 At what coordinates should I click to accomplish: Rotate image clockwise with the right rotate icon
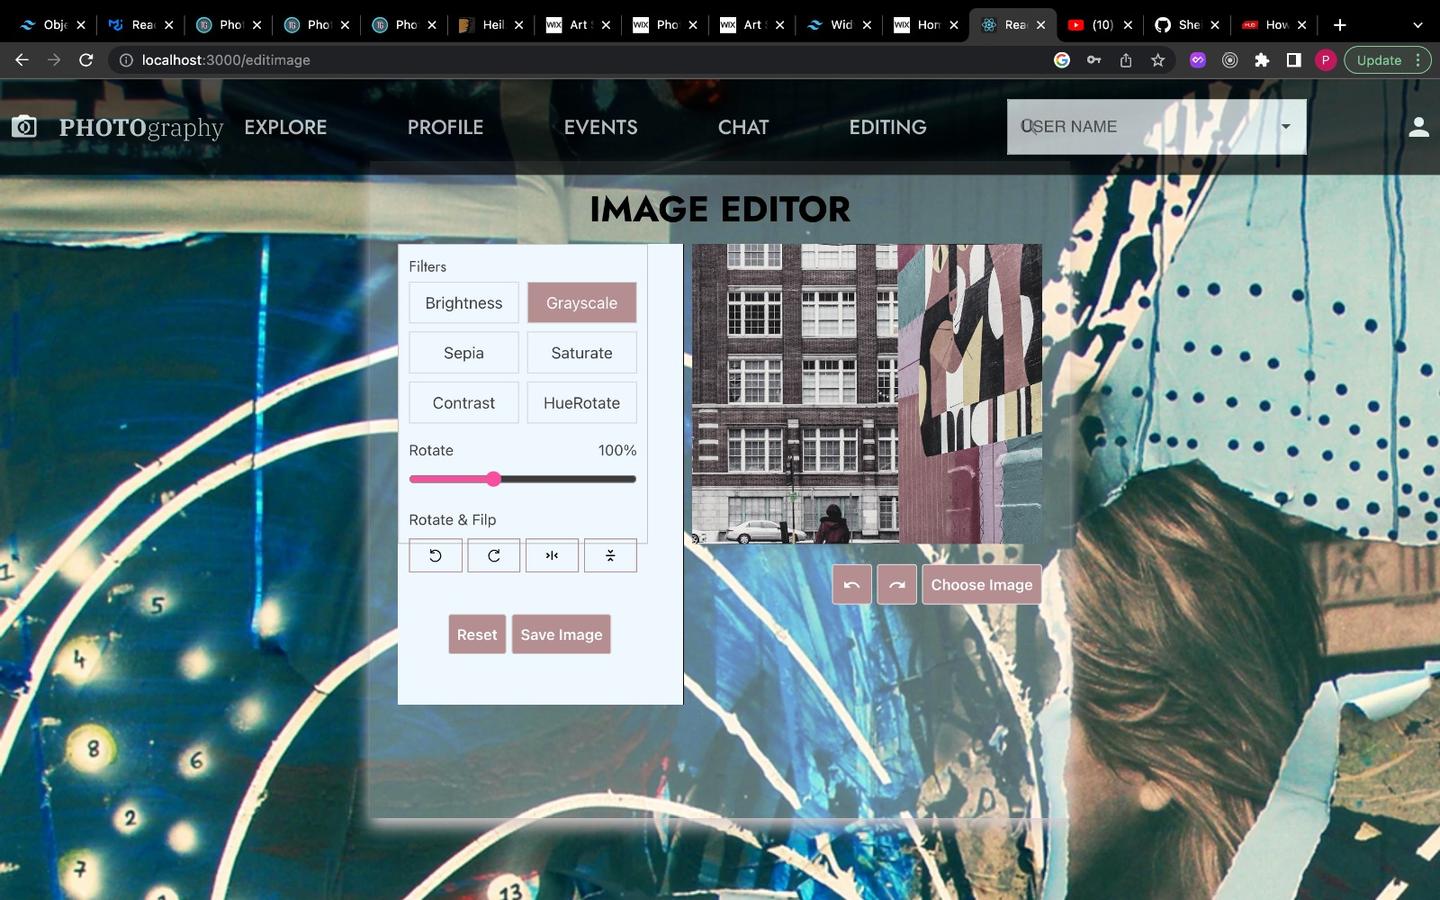tap(494, 556)
